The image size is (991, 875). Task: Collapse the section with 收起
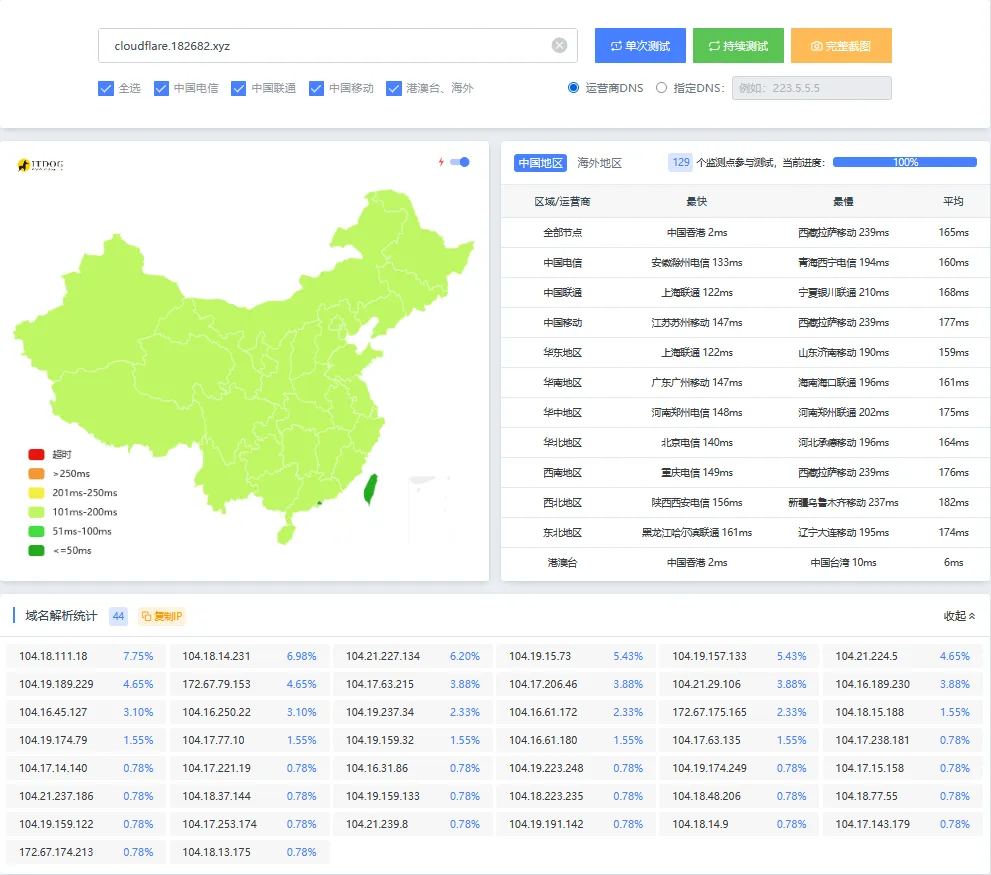[959, 616]
